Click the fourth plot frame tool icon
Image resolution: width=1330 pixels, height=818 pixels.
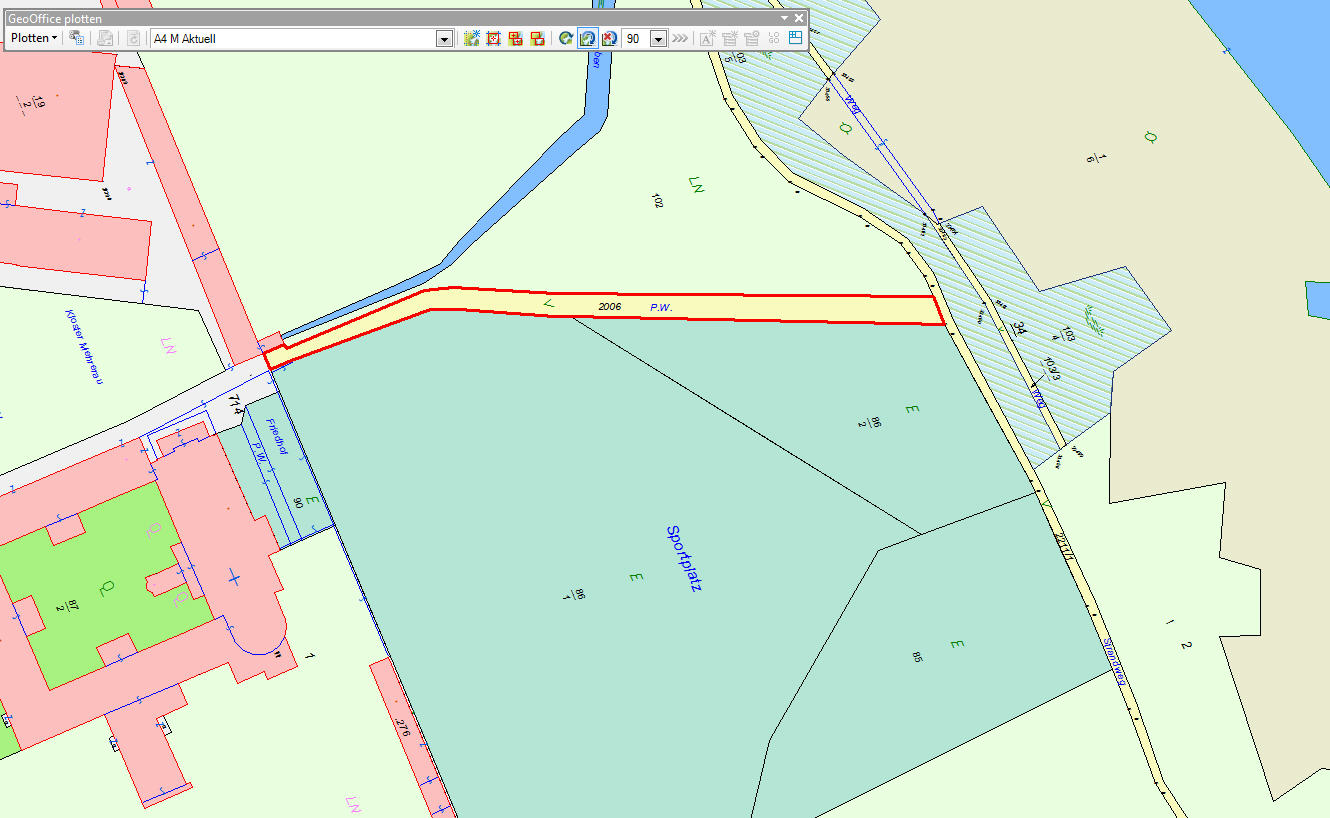coord(538,38)
